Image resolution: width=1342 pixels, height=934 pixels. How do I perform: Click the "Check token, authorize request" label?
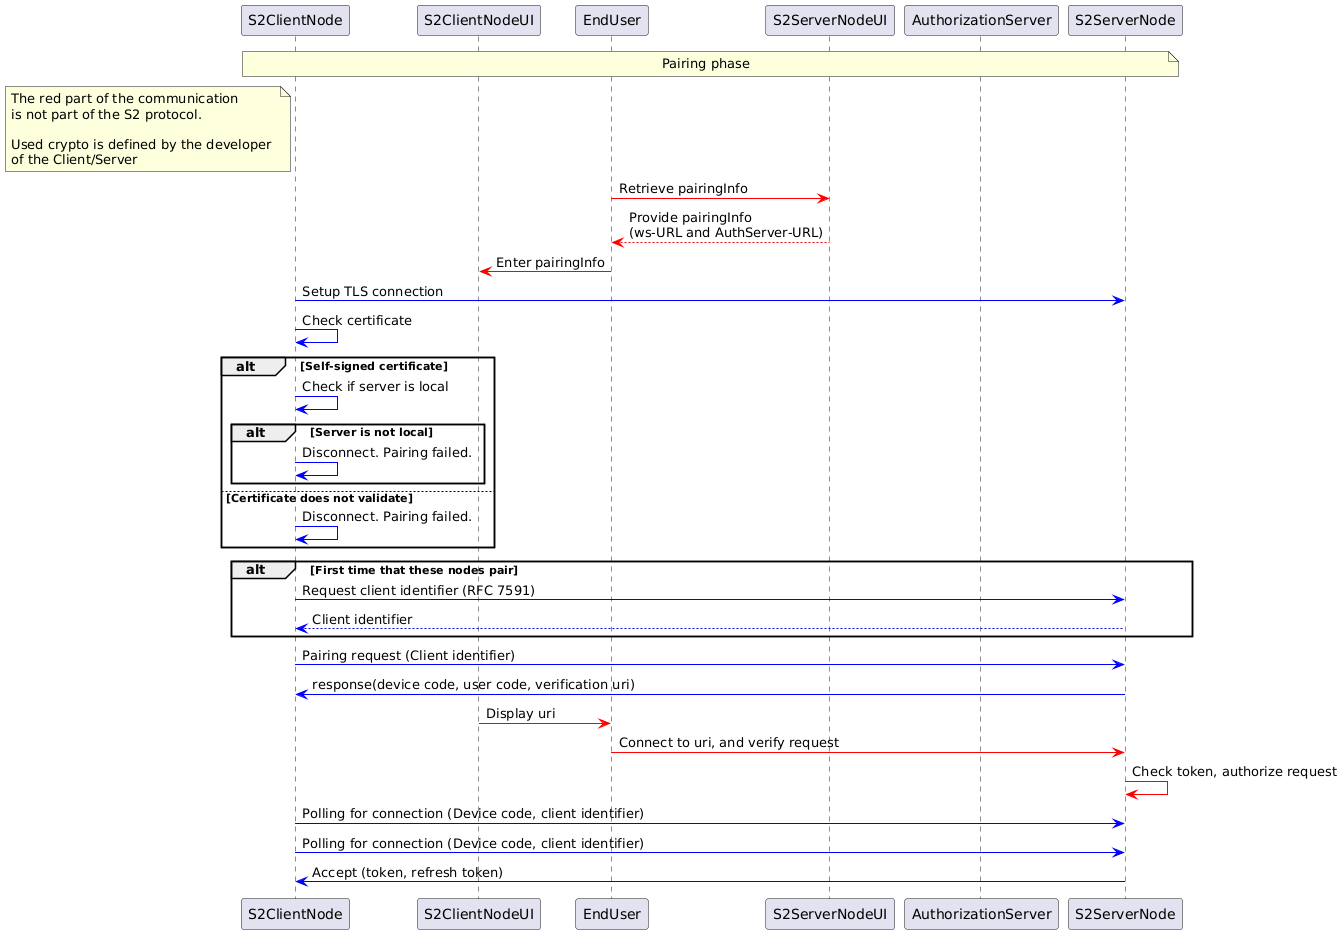[1233, 772]
